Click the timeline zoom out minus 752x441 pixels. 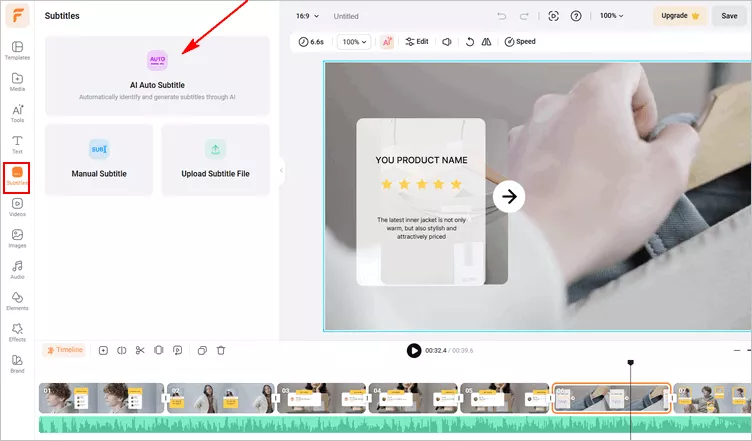point(737,350)
